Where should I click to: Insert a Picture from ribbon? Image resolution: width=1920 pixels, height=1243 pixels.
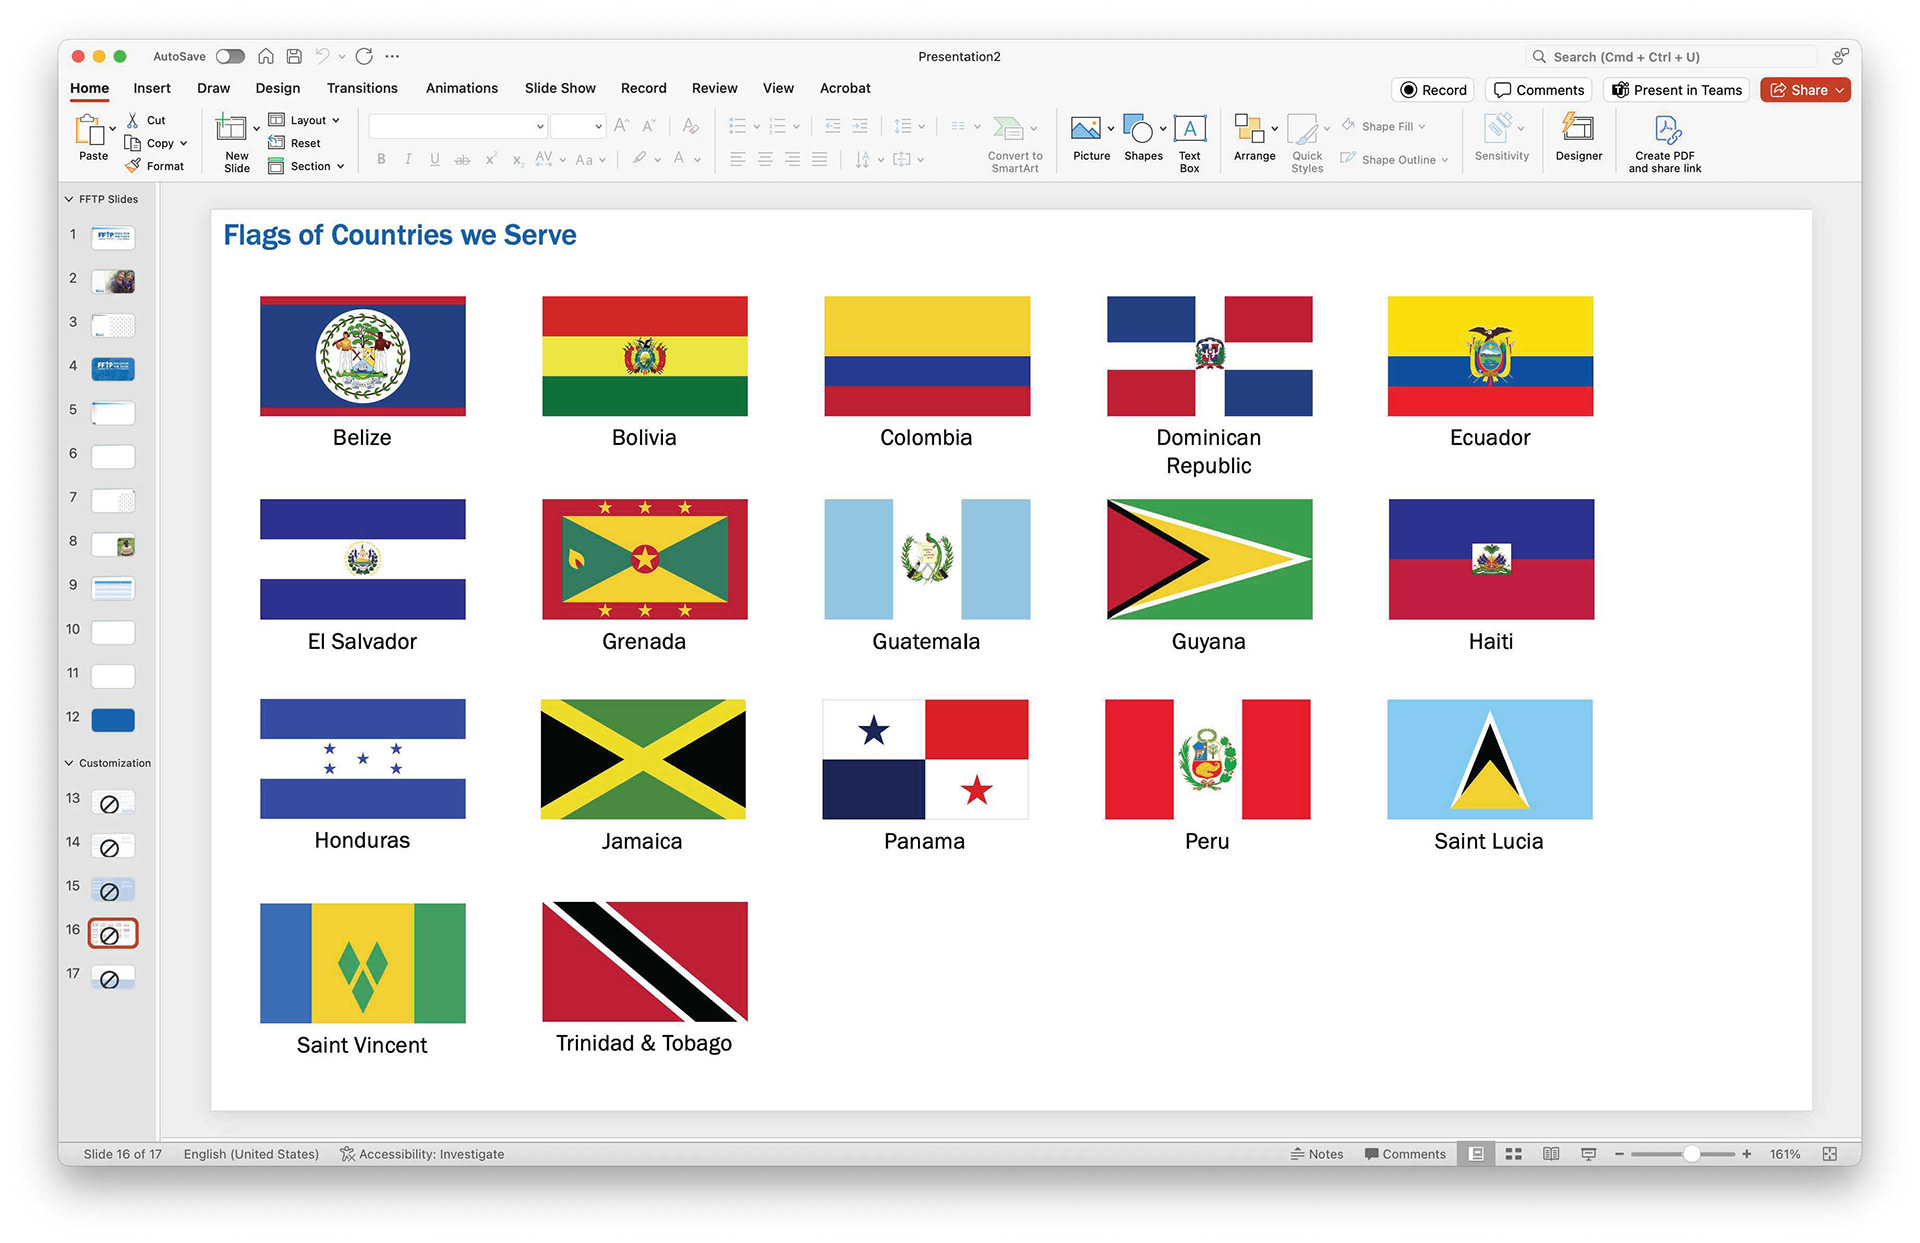(1086, 130)
